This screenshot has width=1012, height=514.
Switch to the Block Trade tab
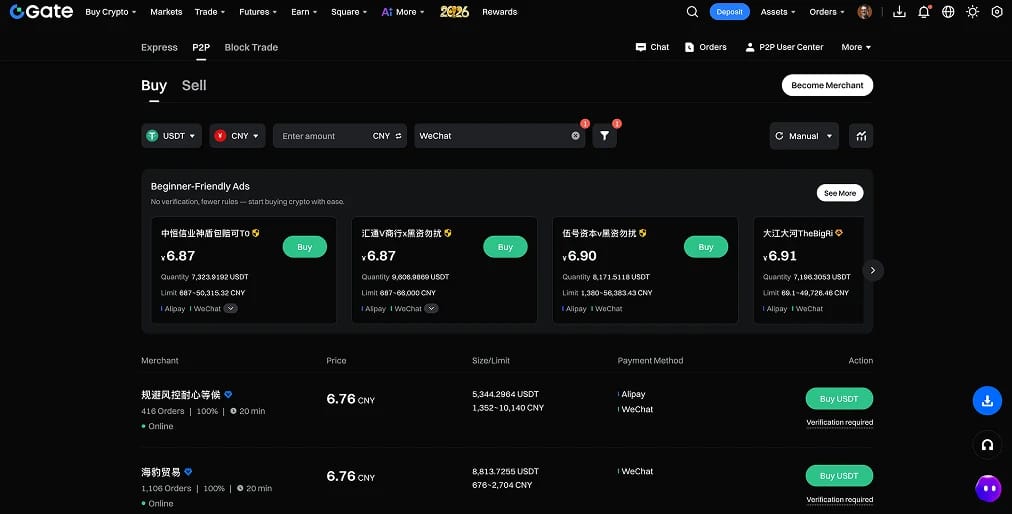click(251, 47)
